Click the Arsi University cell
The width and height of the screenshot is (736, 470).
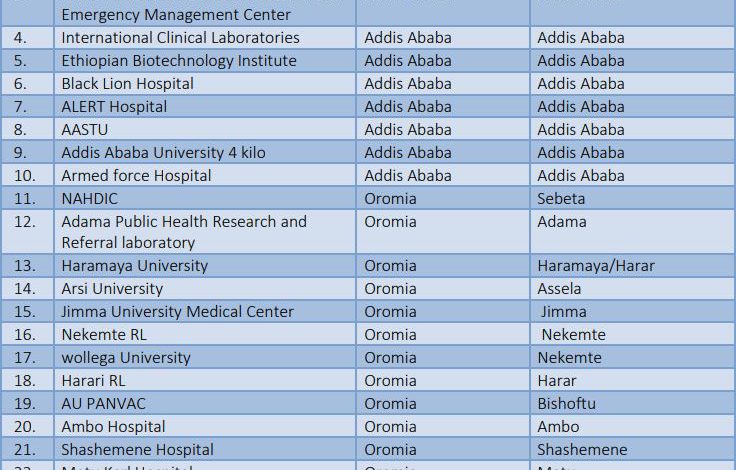tap(205, 289)
